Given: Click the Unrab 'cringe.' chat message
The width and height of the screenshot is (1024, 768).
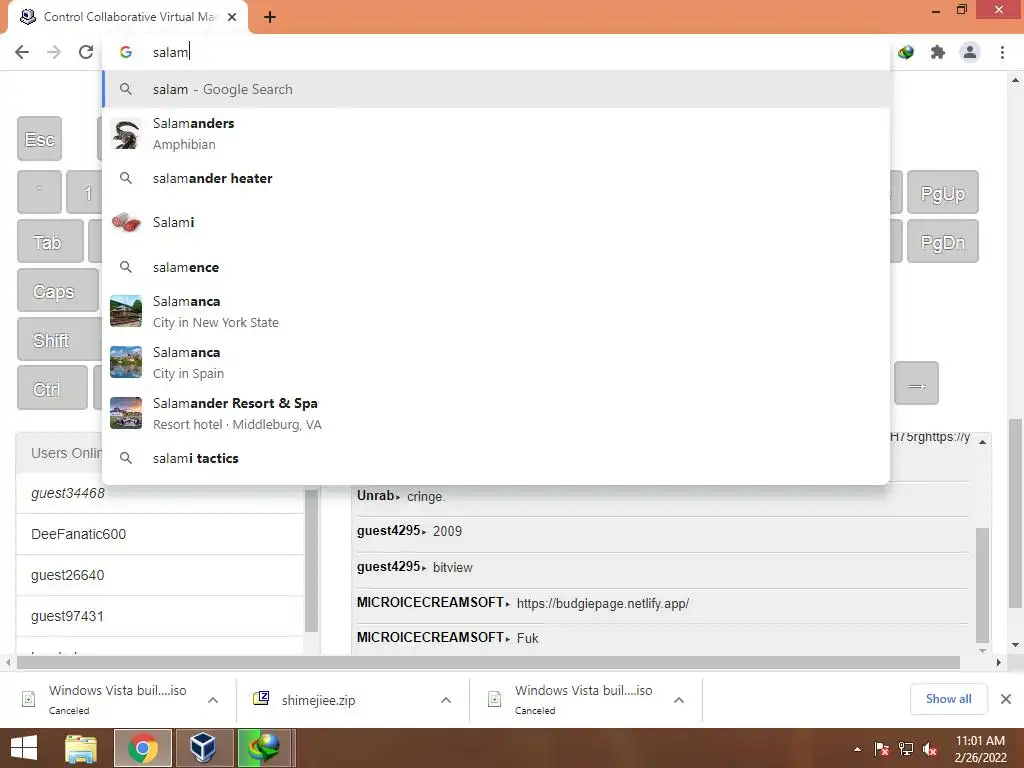Looking at the screenshot, I should coord(662,496).
